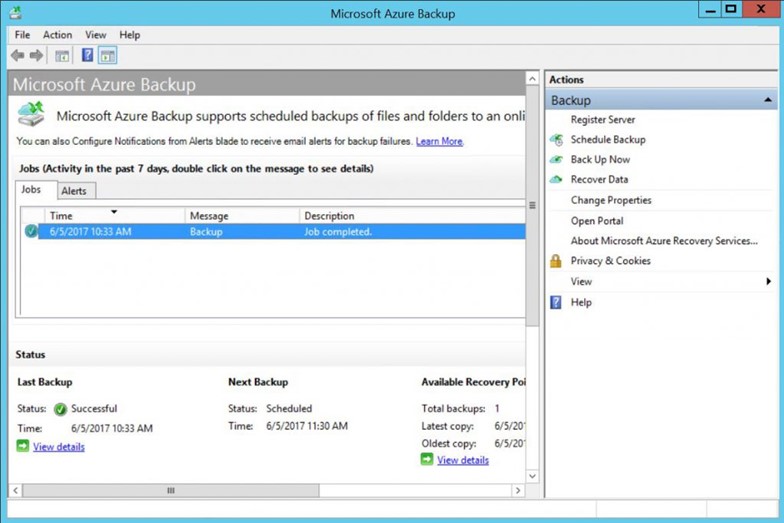
Task: Click the 'Backup' message cell
Action: [206, 232]
